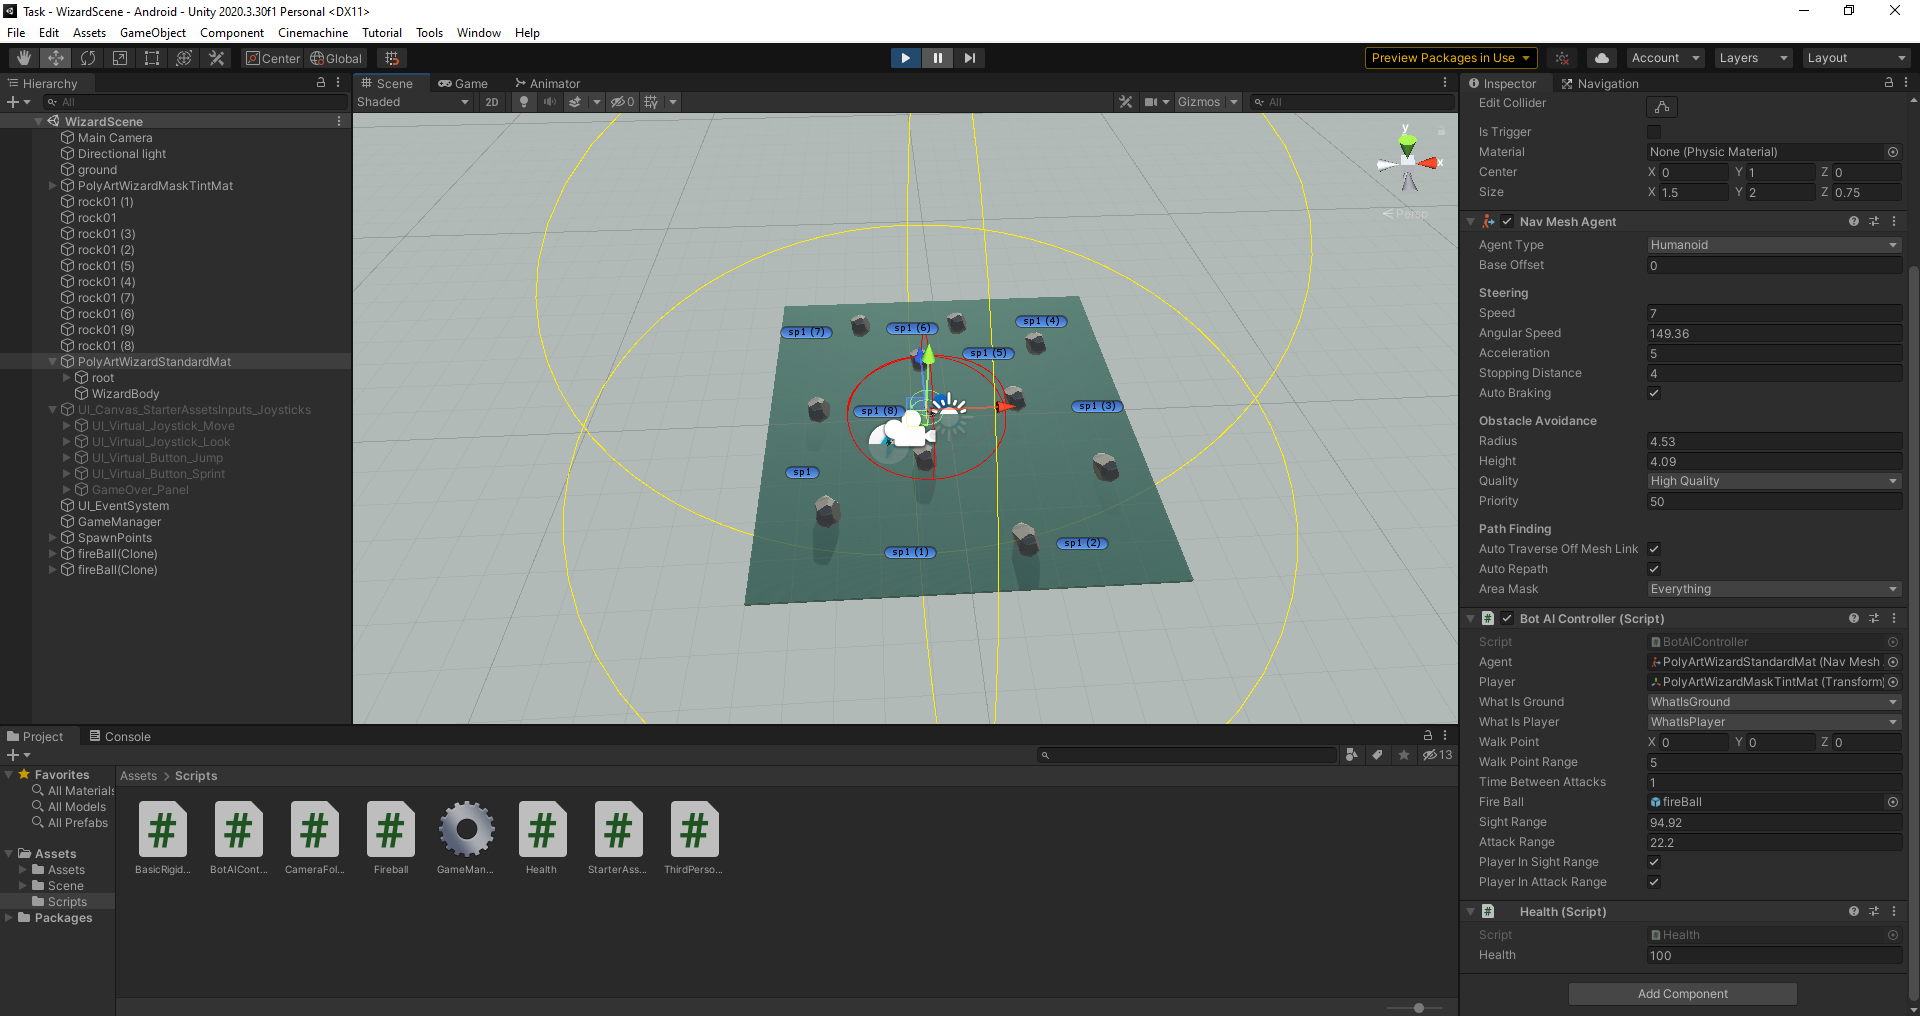Open custom editor tools
Screen dimensions: 1920x1016
pos(216,58)
